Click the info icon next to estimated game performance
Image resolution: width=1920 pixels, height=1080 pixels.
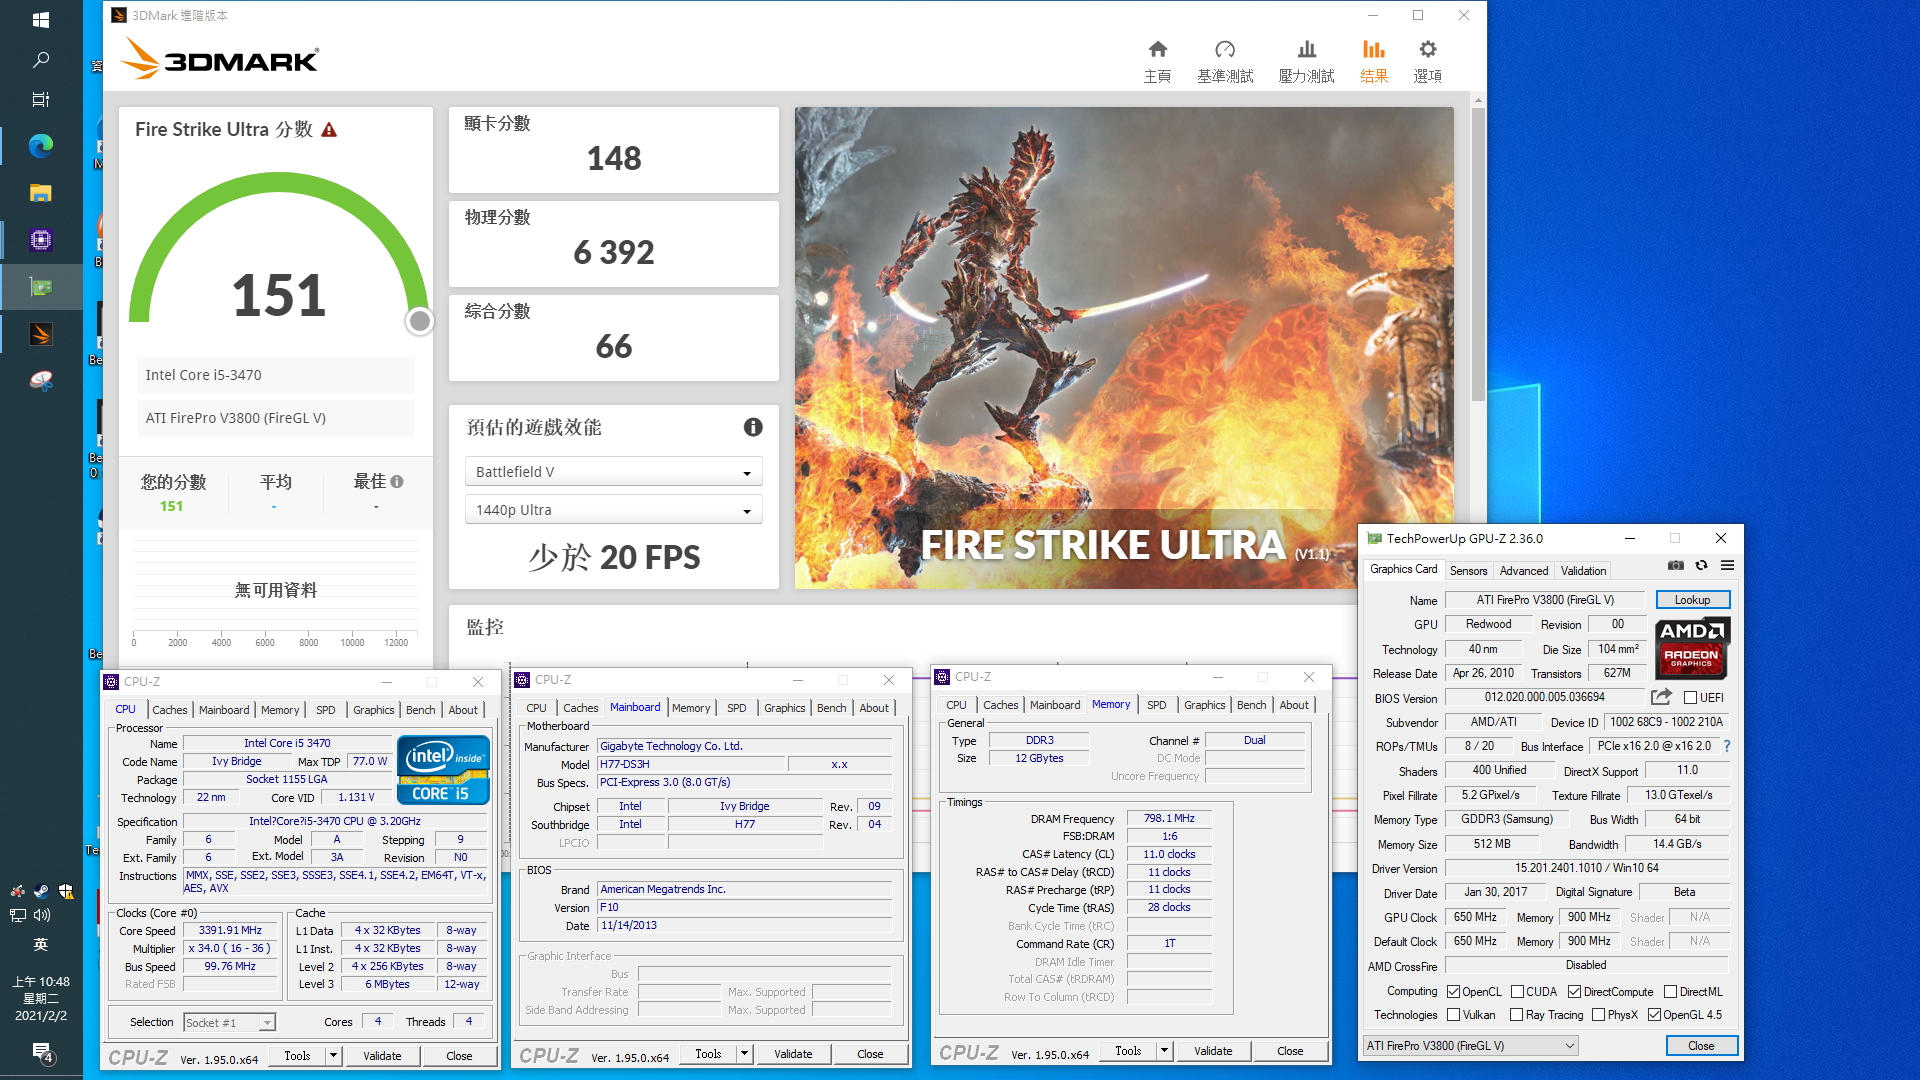pos(753,427)
